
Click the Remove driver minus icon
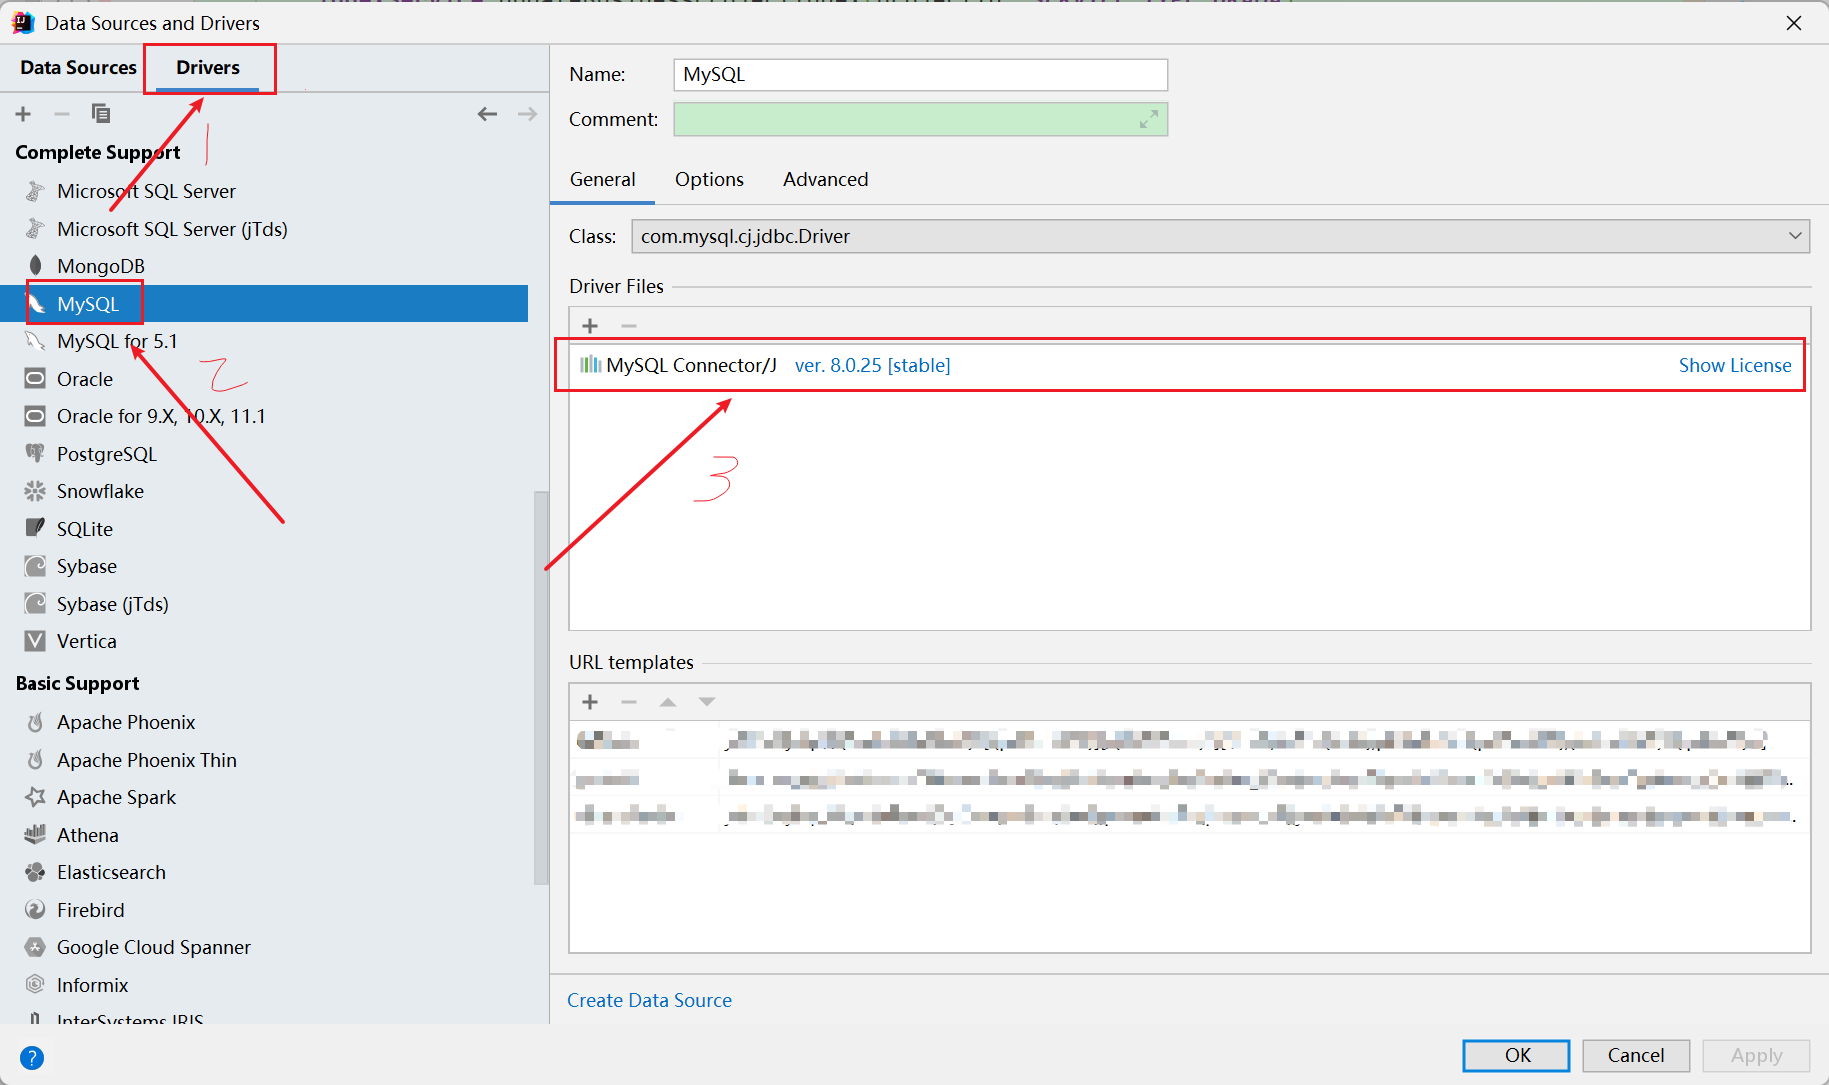pos(62,114)
